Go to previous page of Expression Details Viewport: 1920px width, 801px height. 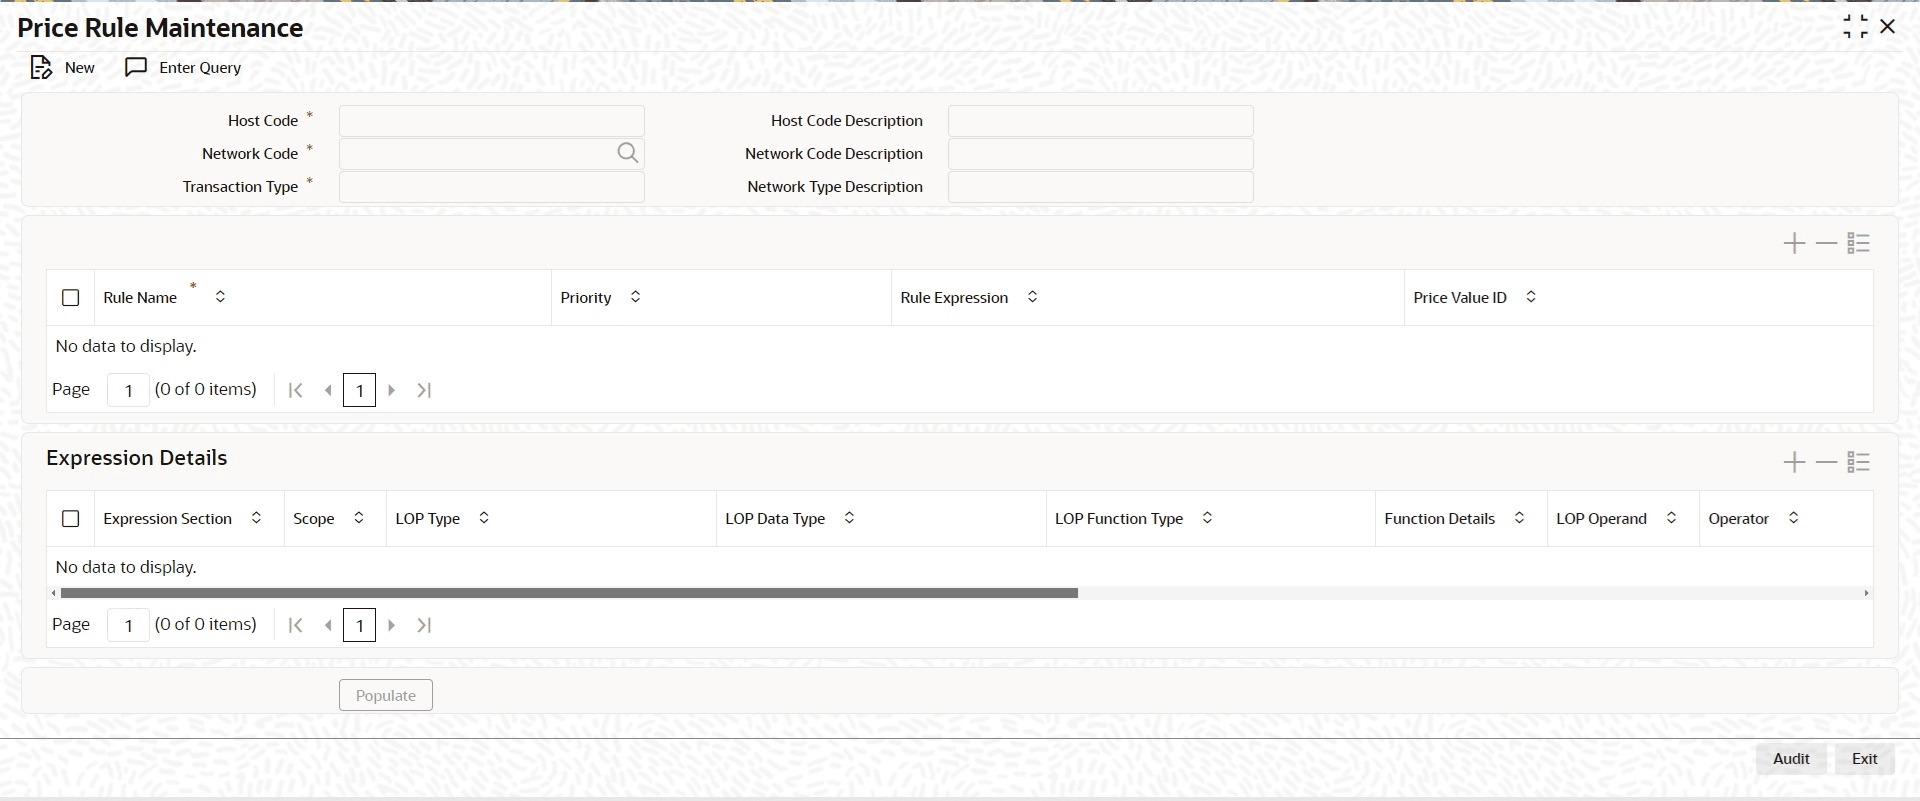click(x=327, y=625)
